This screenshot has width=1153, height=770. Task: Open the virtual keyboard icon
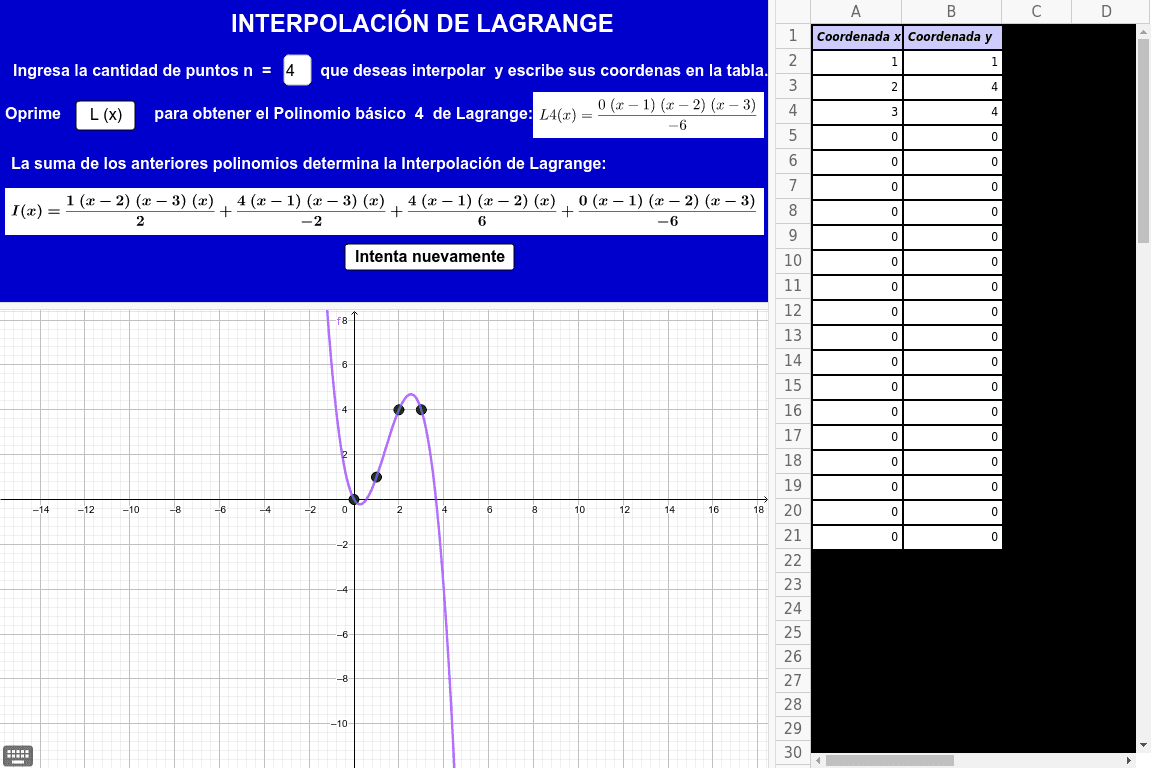tap(18, 756)
